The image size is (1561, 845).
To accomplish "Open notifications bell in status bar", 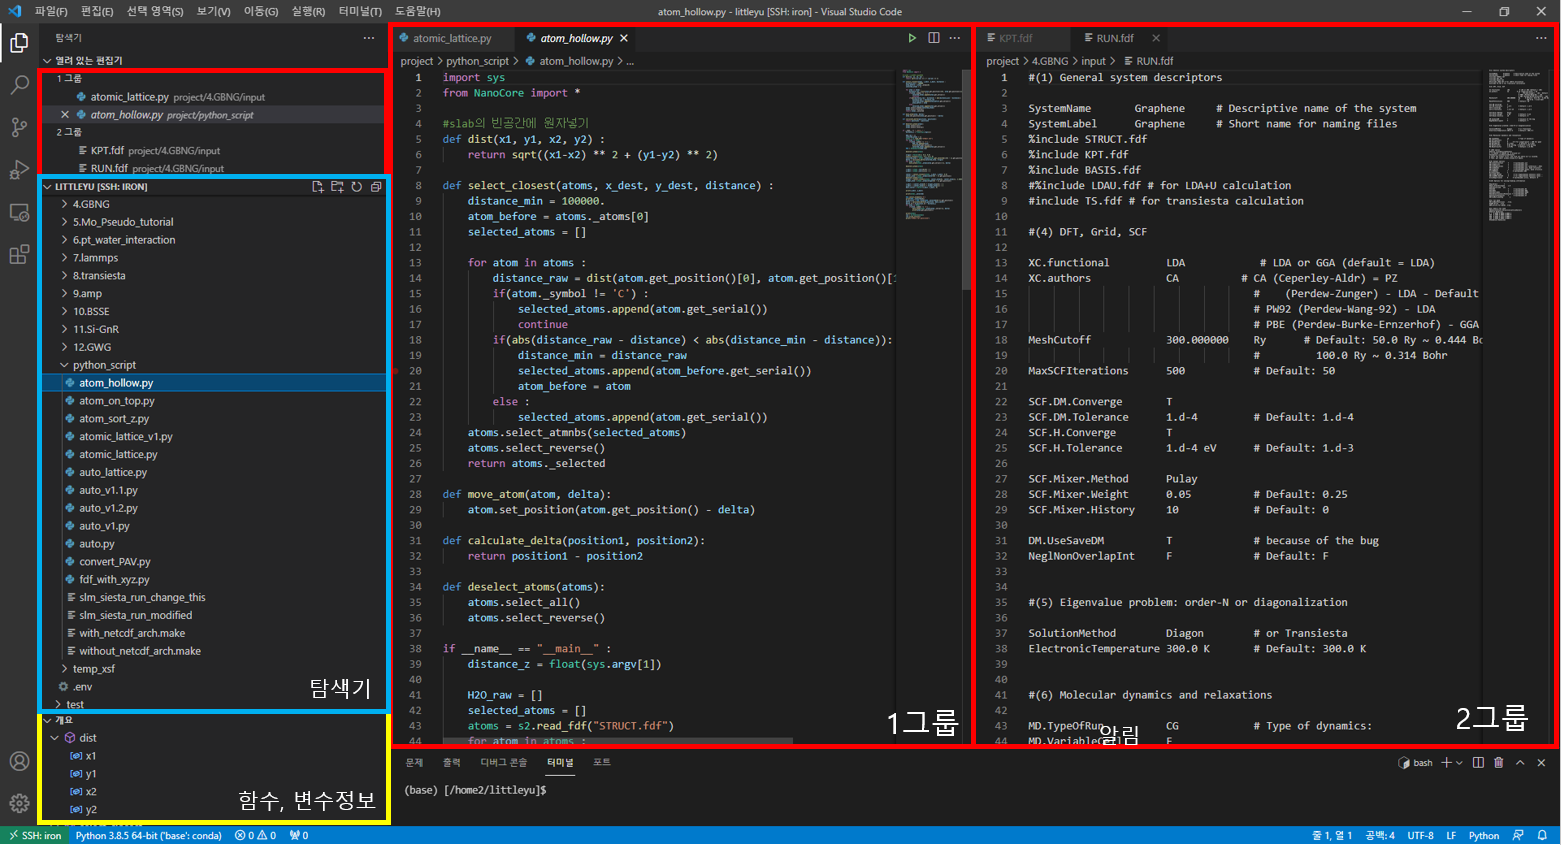I will coord(1542,835).
